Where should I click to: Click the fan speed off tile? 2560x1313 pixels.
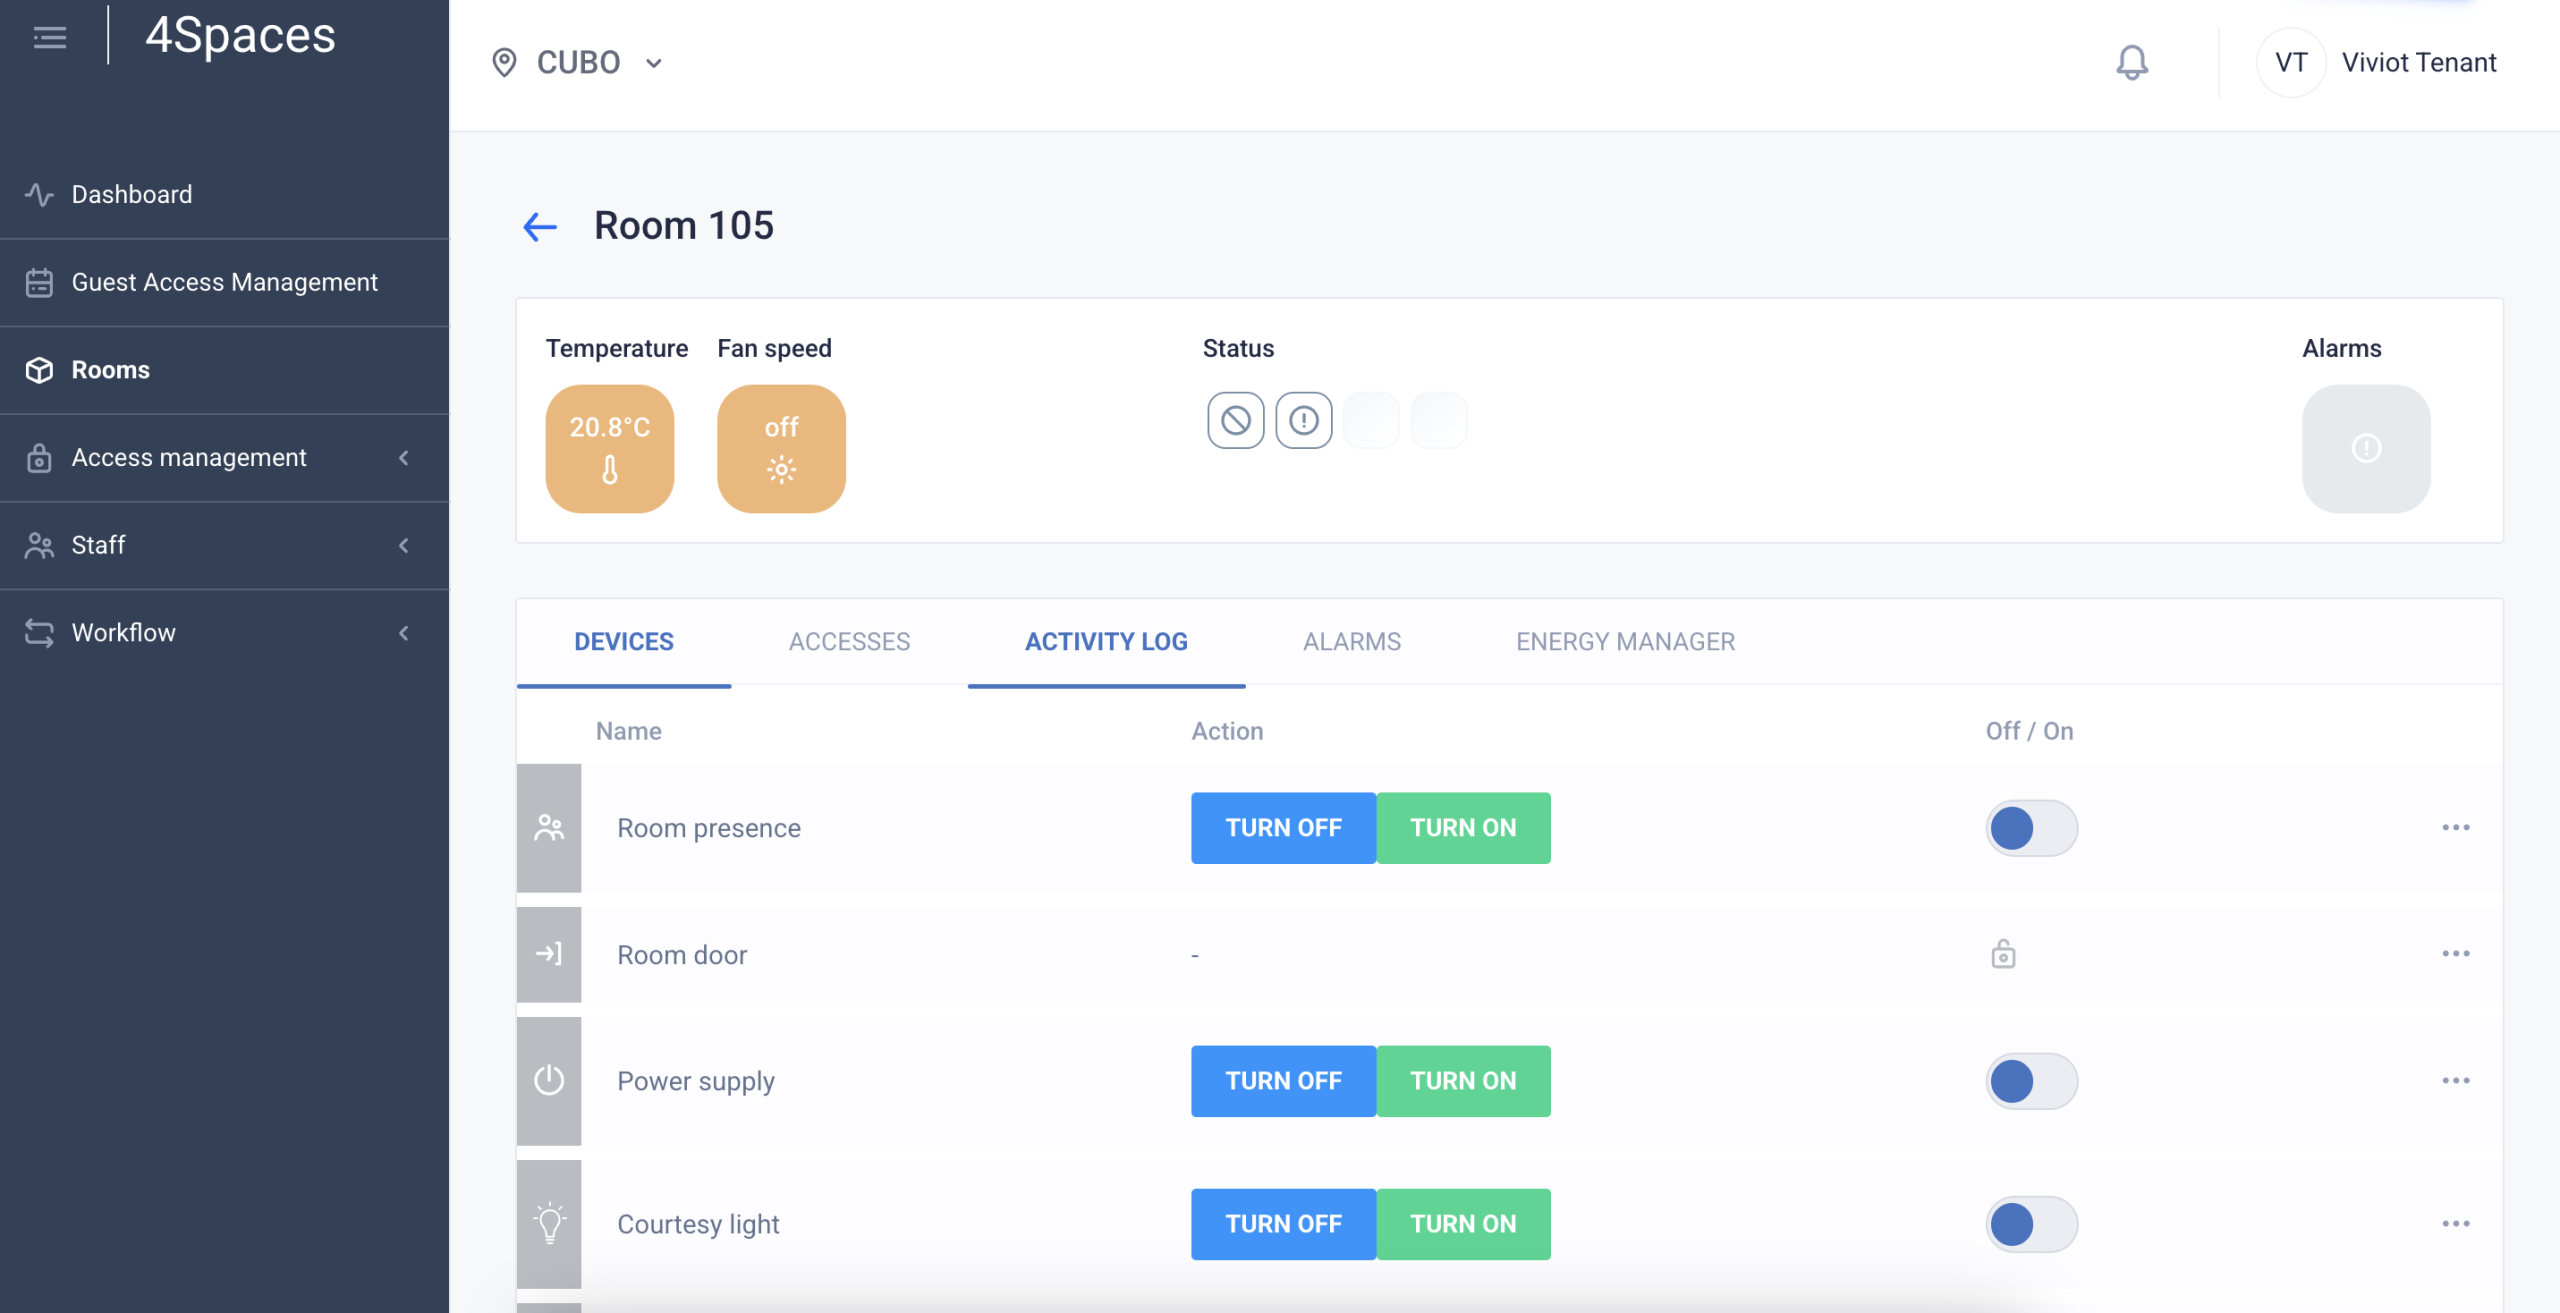[781, 448]
